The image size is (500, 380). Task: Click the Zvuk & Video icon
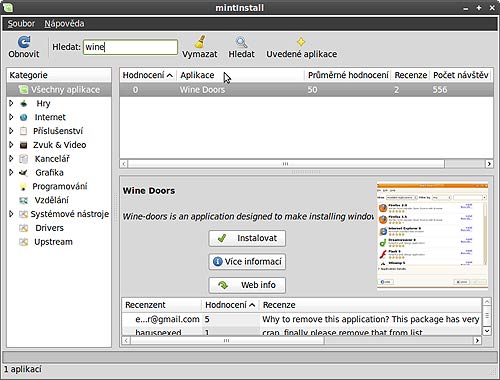coord(23,145)
